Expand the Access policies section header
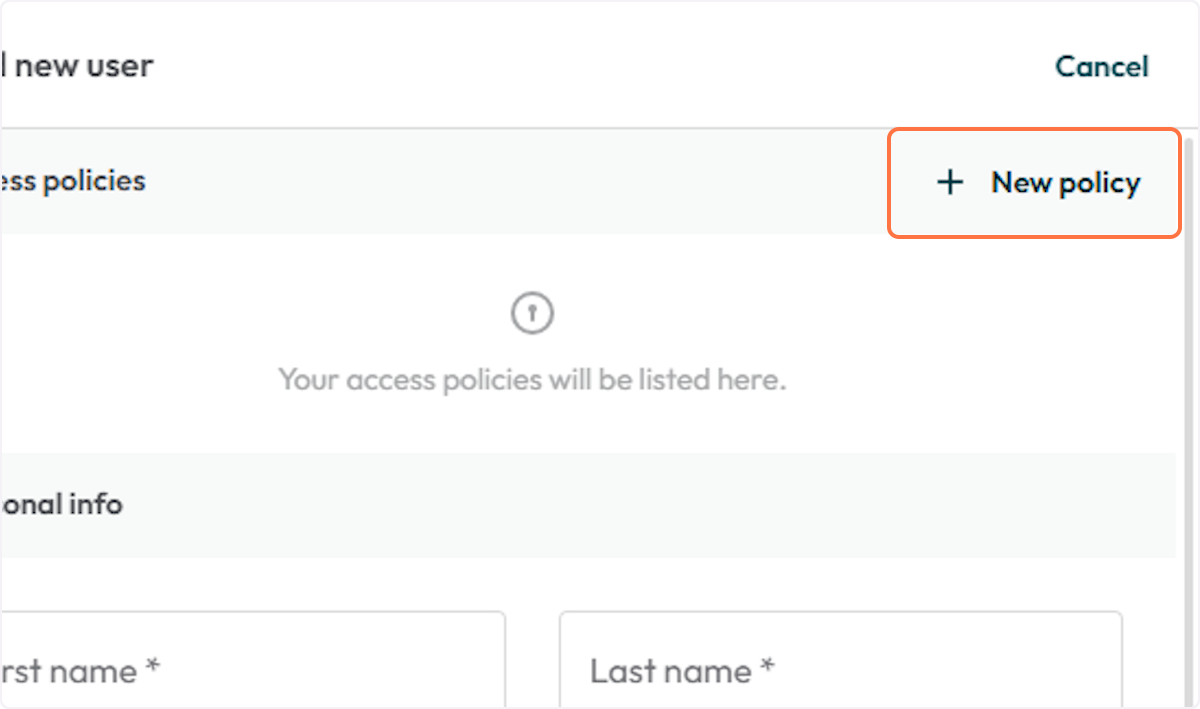The height and width of the screenshot is (709, 1200). coord(73,181)
